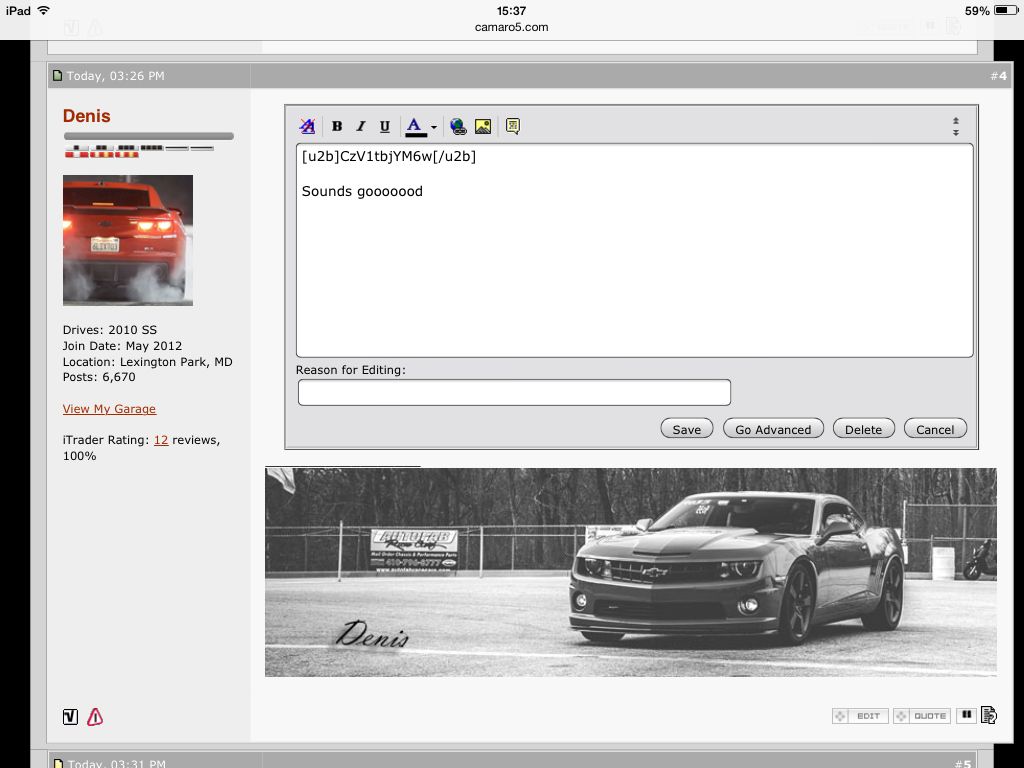Image resolution: width=1024 pixels, height=768 pixels.
Task: Click the Remove Text Formatting icon
Action: coord(308,126)
